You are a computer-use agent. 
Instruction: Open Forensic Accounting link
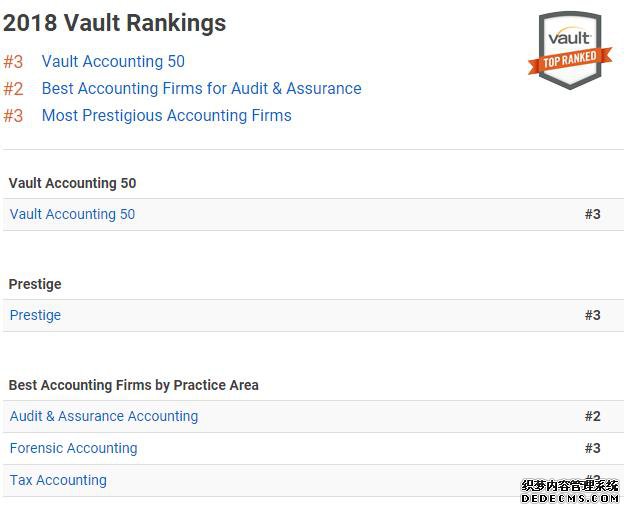tap(74, 448)
